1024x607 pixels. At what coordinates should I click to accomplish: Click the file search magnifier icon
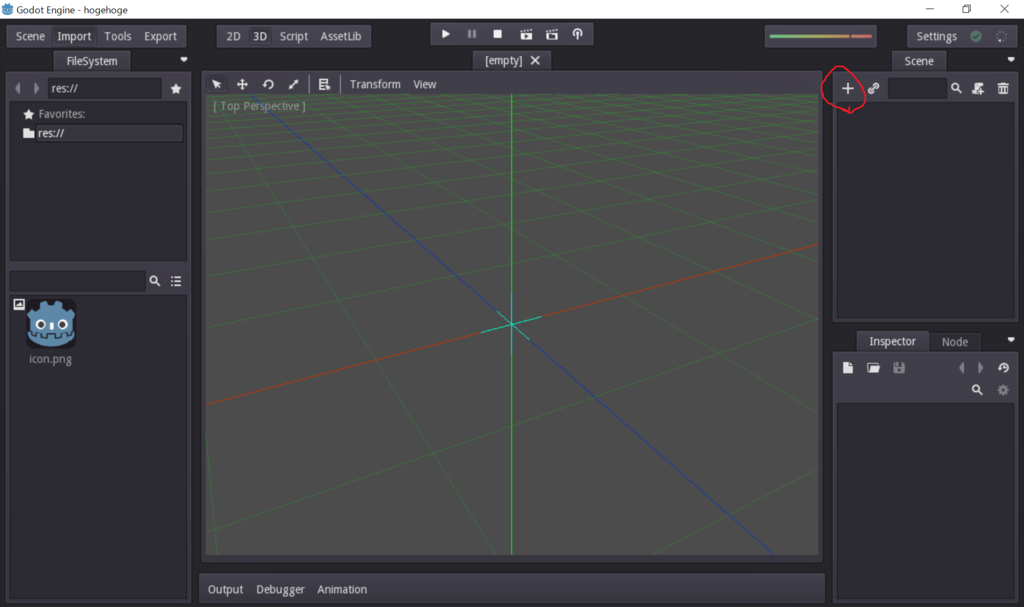(155, 281)
